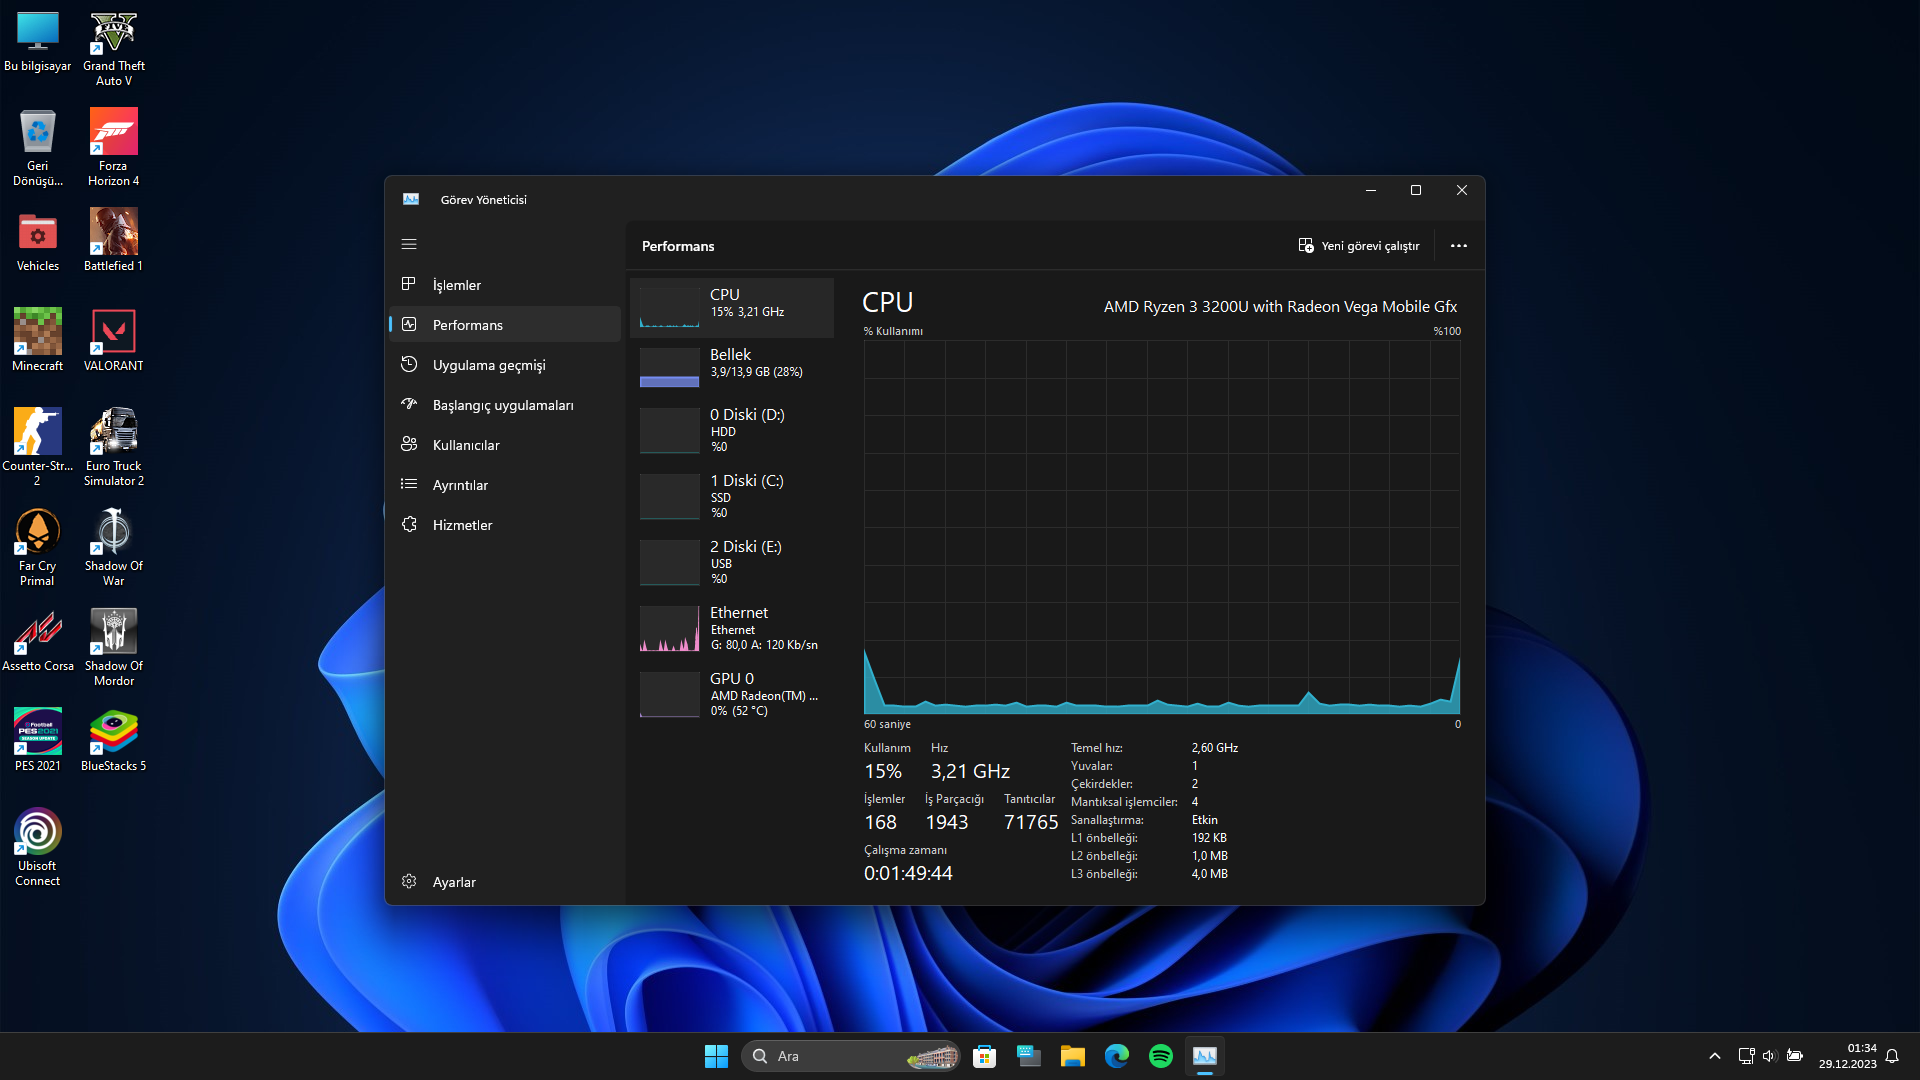Open the Ayrıntılar details page

(x=460, y=485)
